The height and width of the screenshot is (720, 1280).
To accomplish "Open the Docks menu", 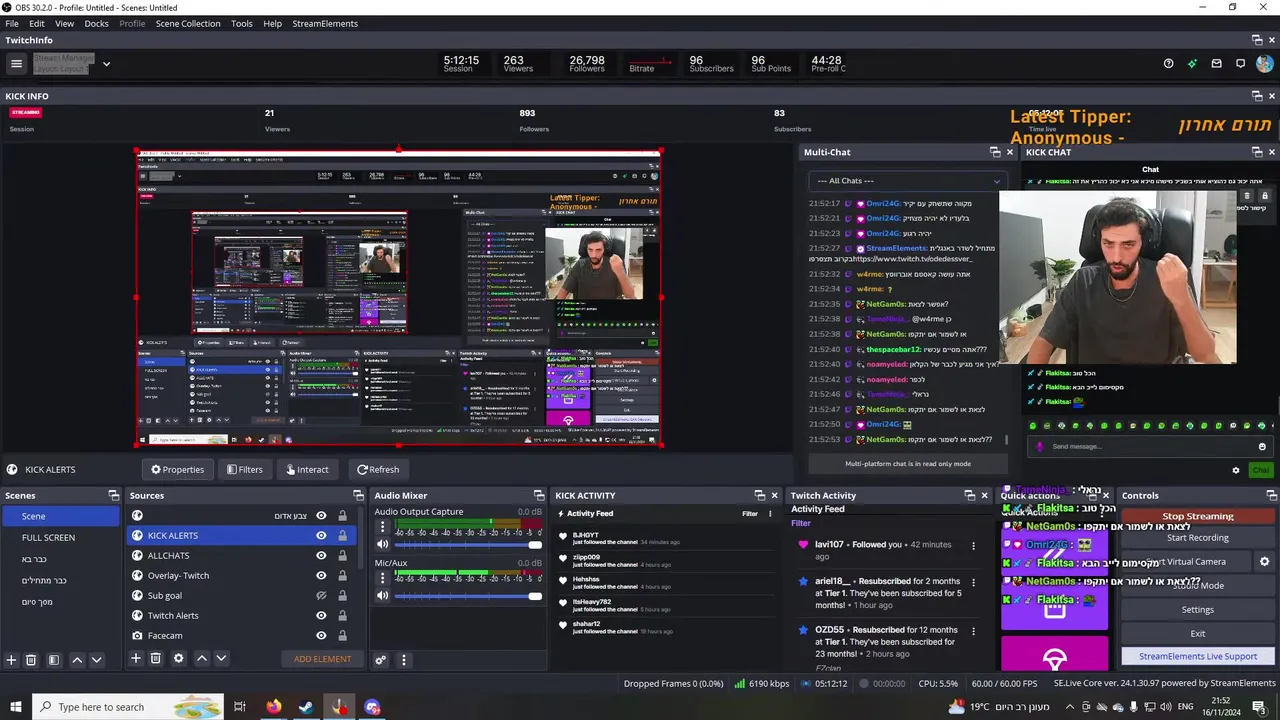I will 97,23.
